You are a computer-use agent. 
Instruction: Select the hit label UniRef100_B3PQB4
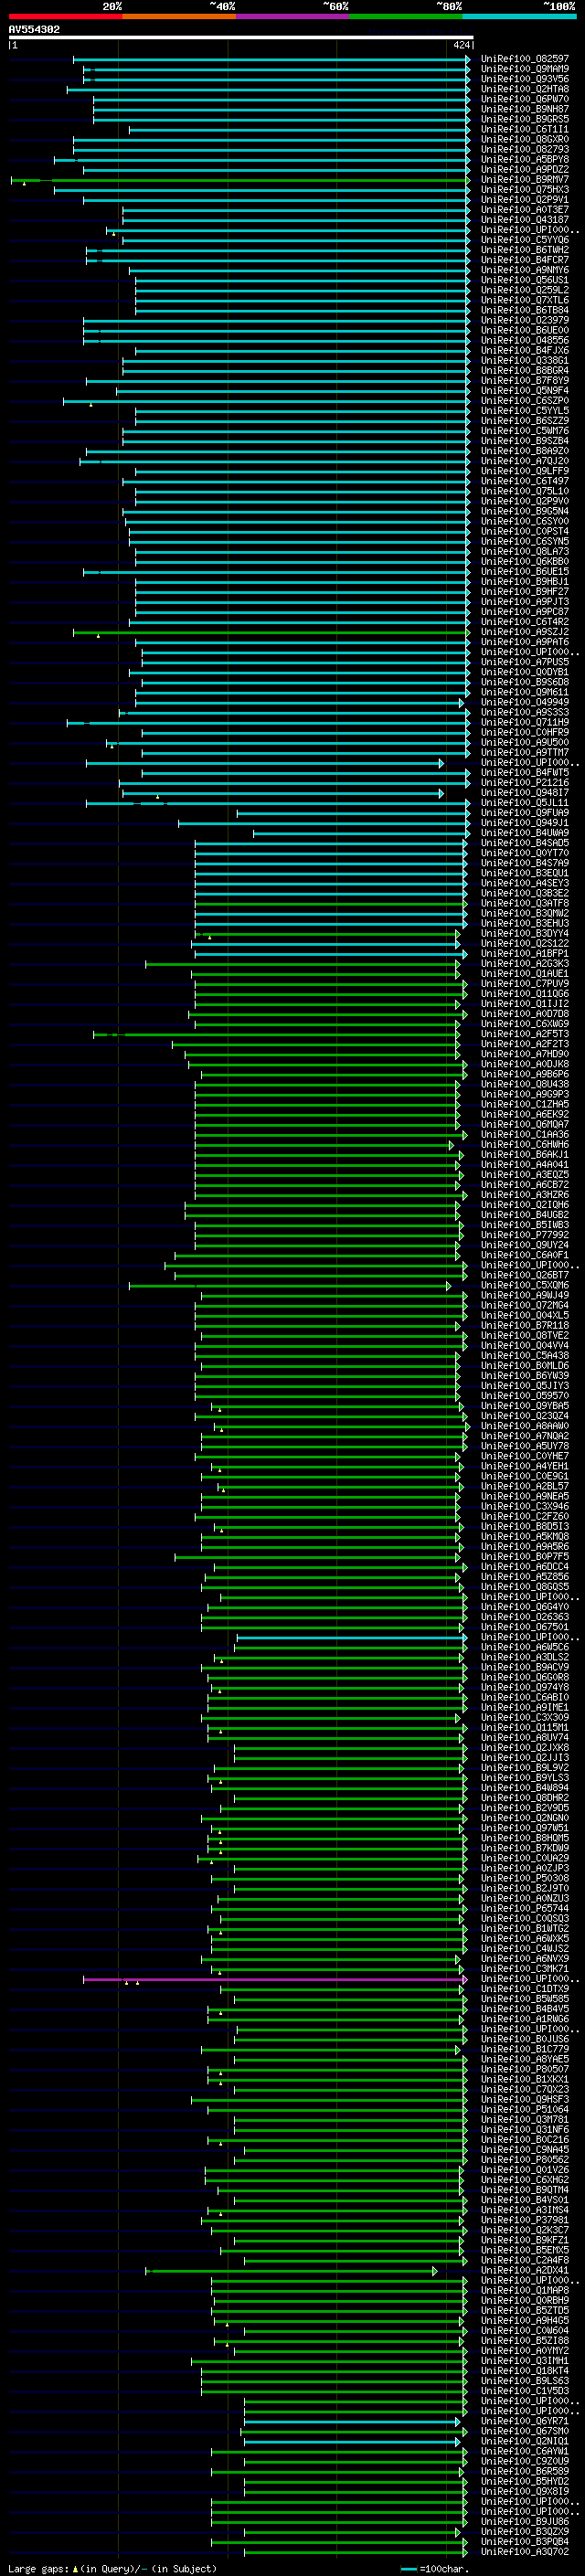(x=525, y=2542)
